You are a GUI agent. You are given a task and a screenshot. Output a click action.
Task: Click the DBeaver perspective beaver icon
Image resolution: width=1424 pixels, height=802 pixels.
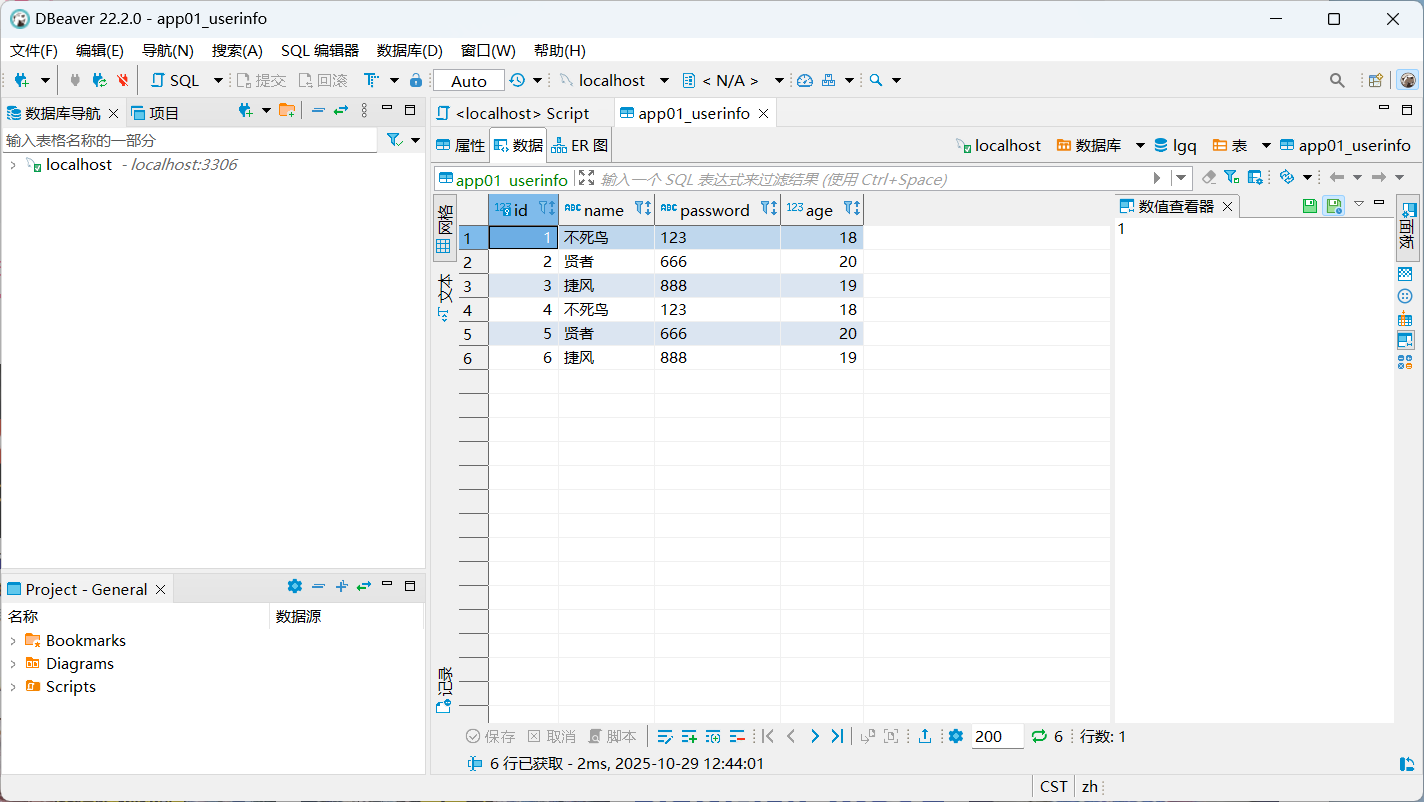tap(1408, 80)
